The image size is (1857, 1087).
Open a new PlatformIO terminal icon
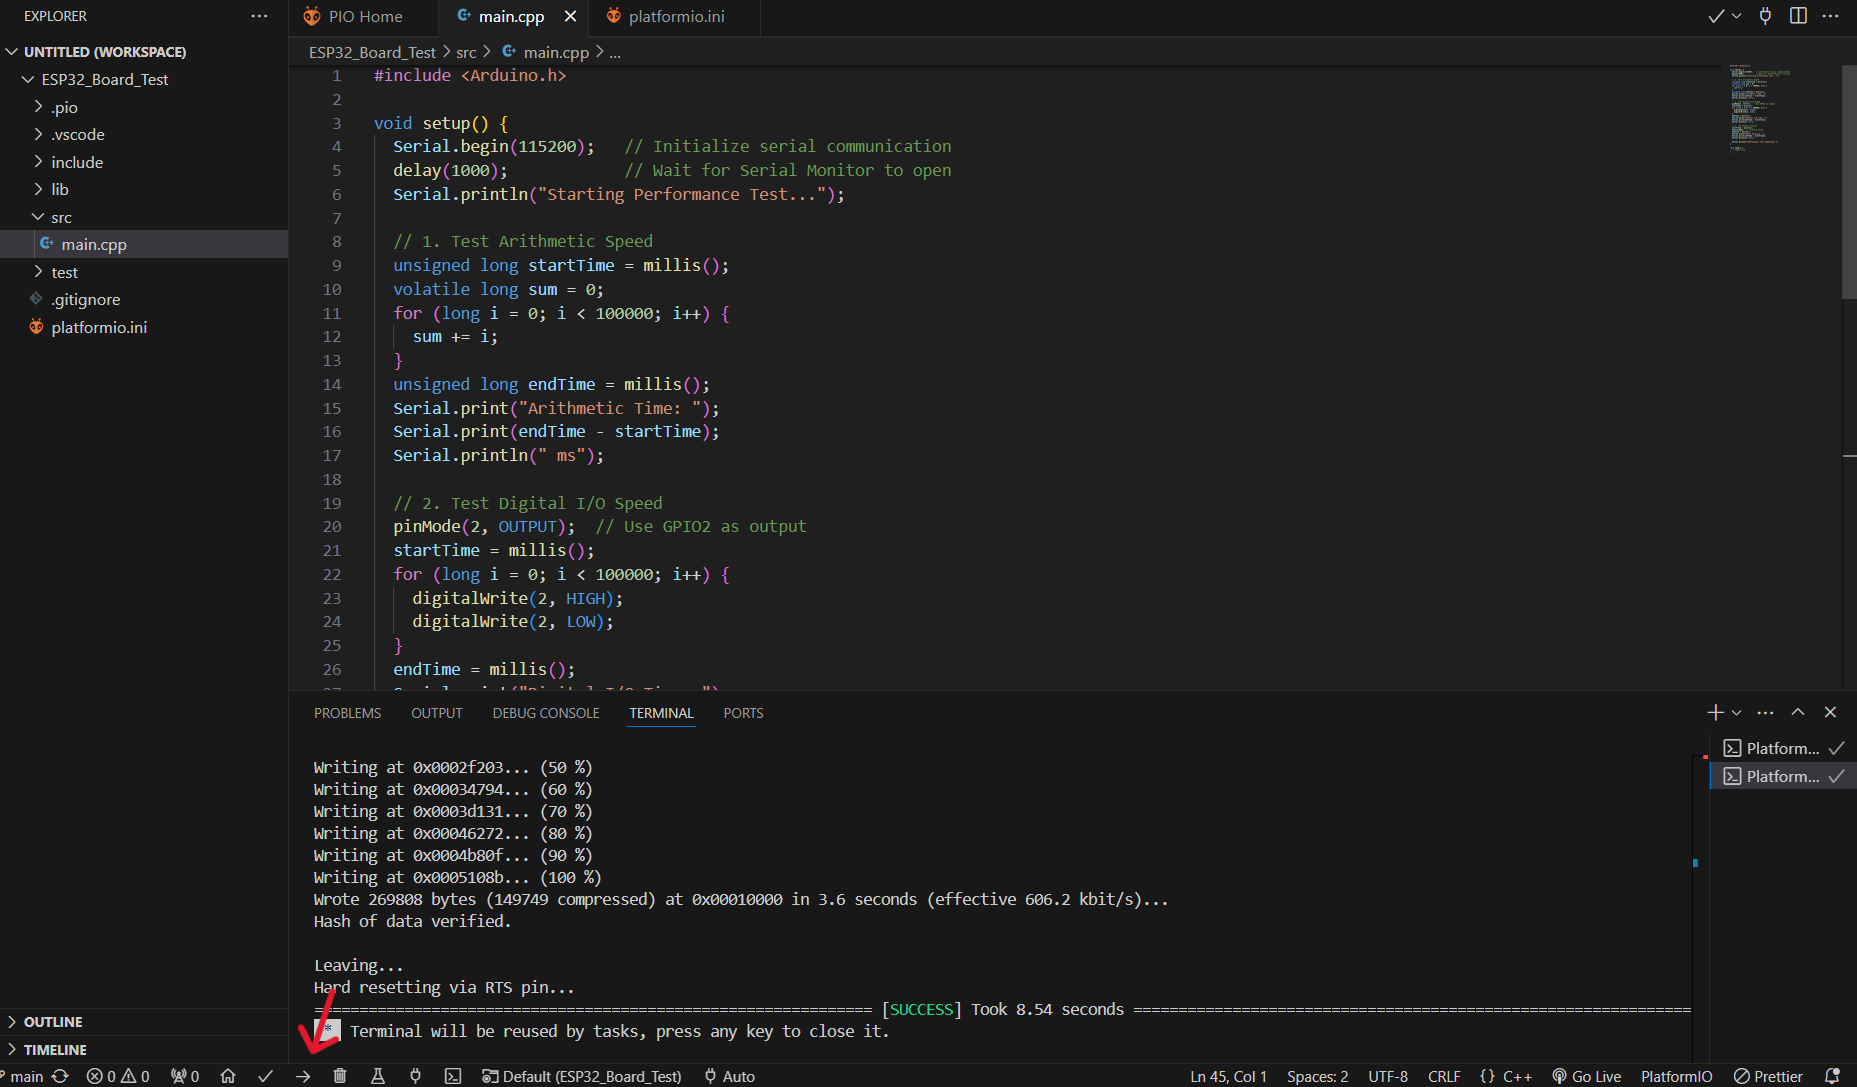[x=453, y=1076]
